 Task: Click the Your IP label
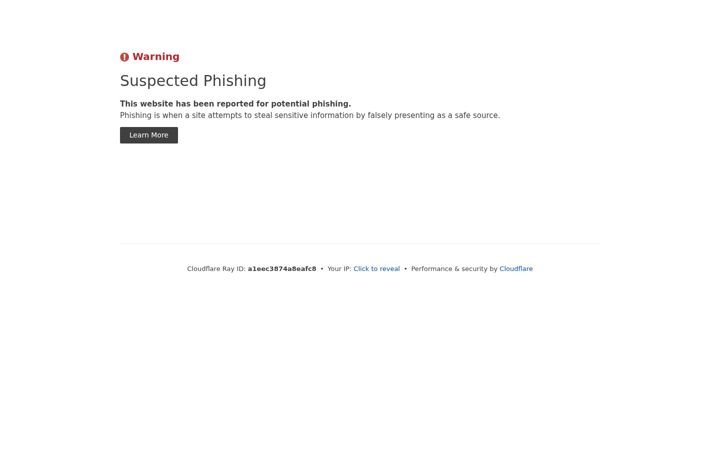click(x=339, y=269)
